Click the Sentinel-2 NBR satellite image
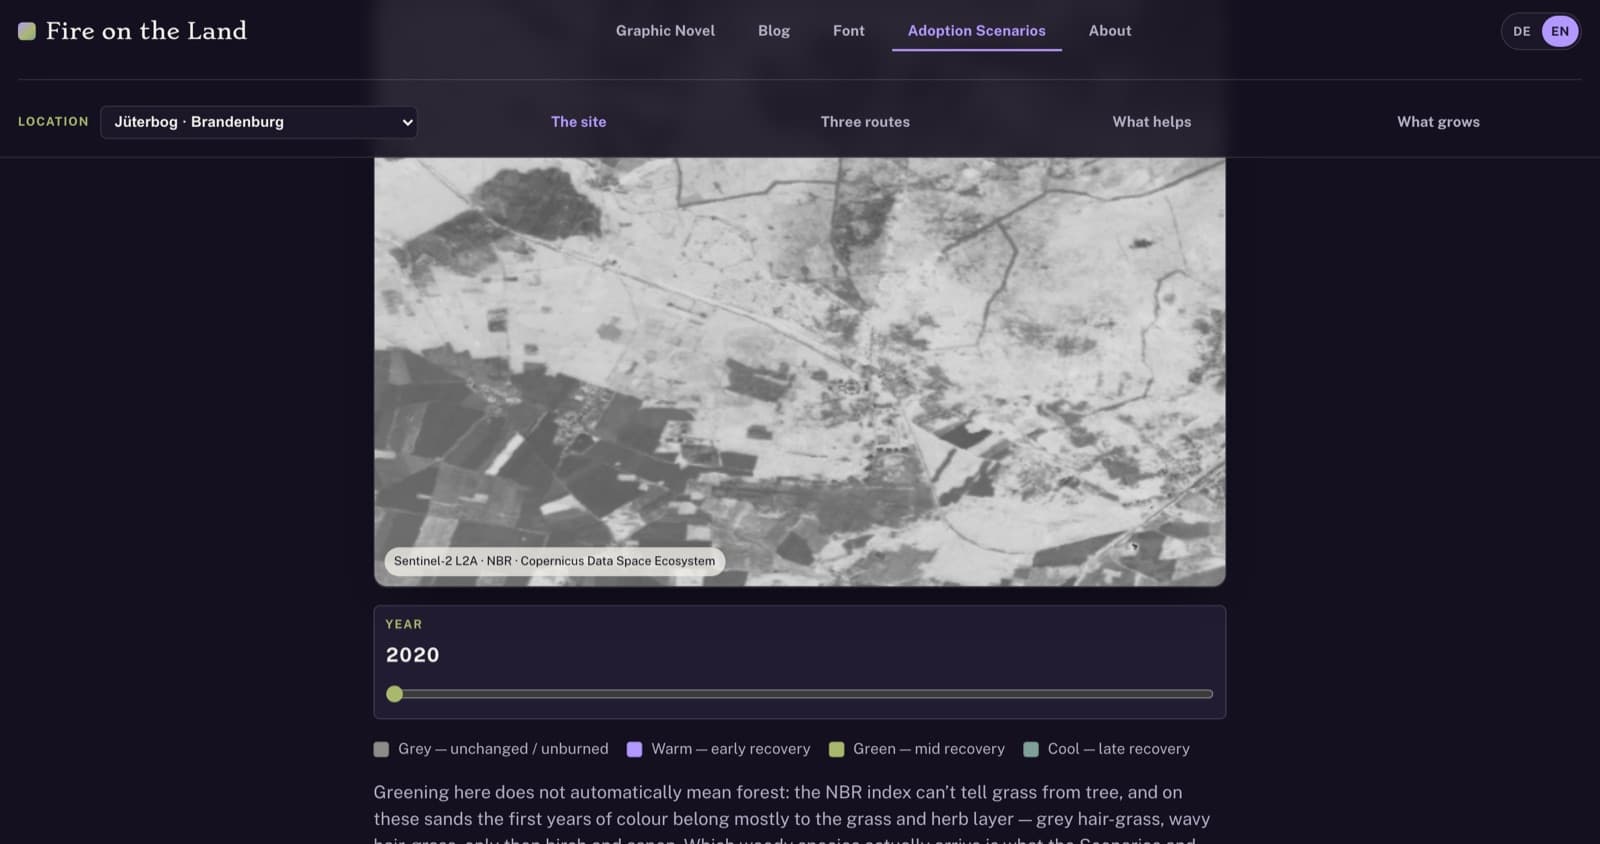This screenshot has height=844, width=1600. pos(800,371)
